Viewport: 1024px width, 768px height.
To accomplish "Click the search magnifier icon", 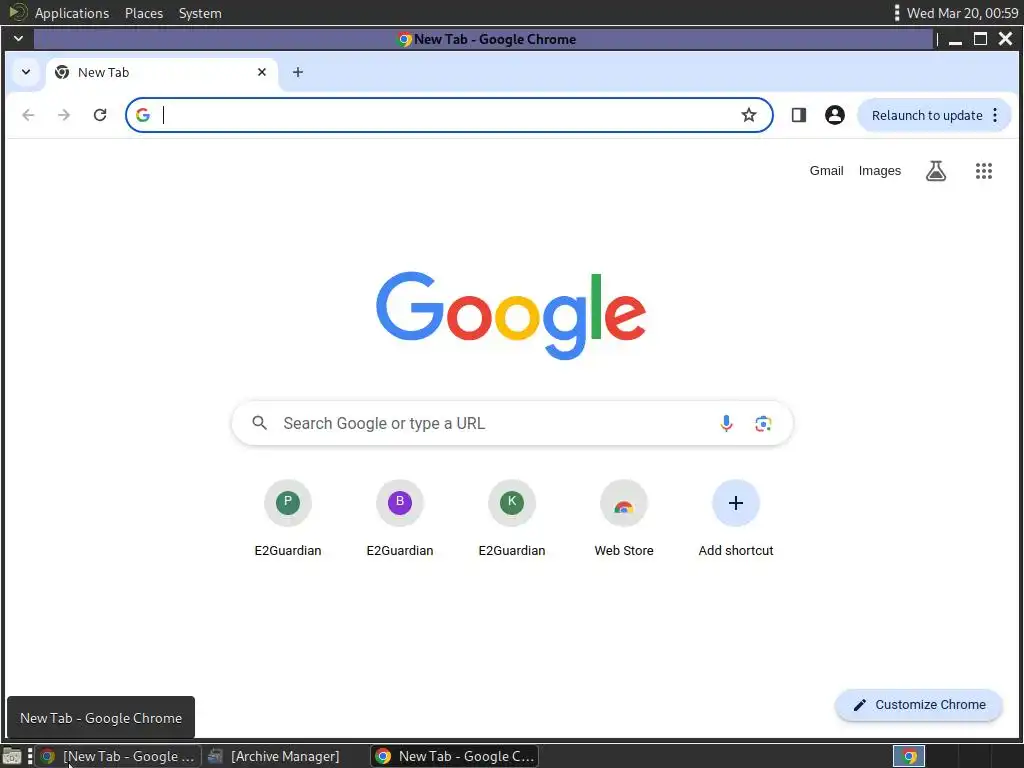I will tap(259, 423).
